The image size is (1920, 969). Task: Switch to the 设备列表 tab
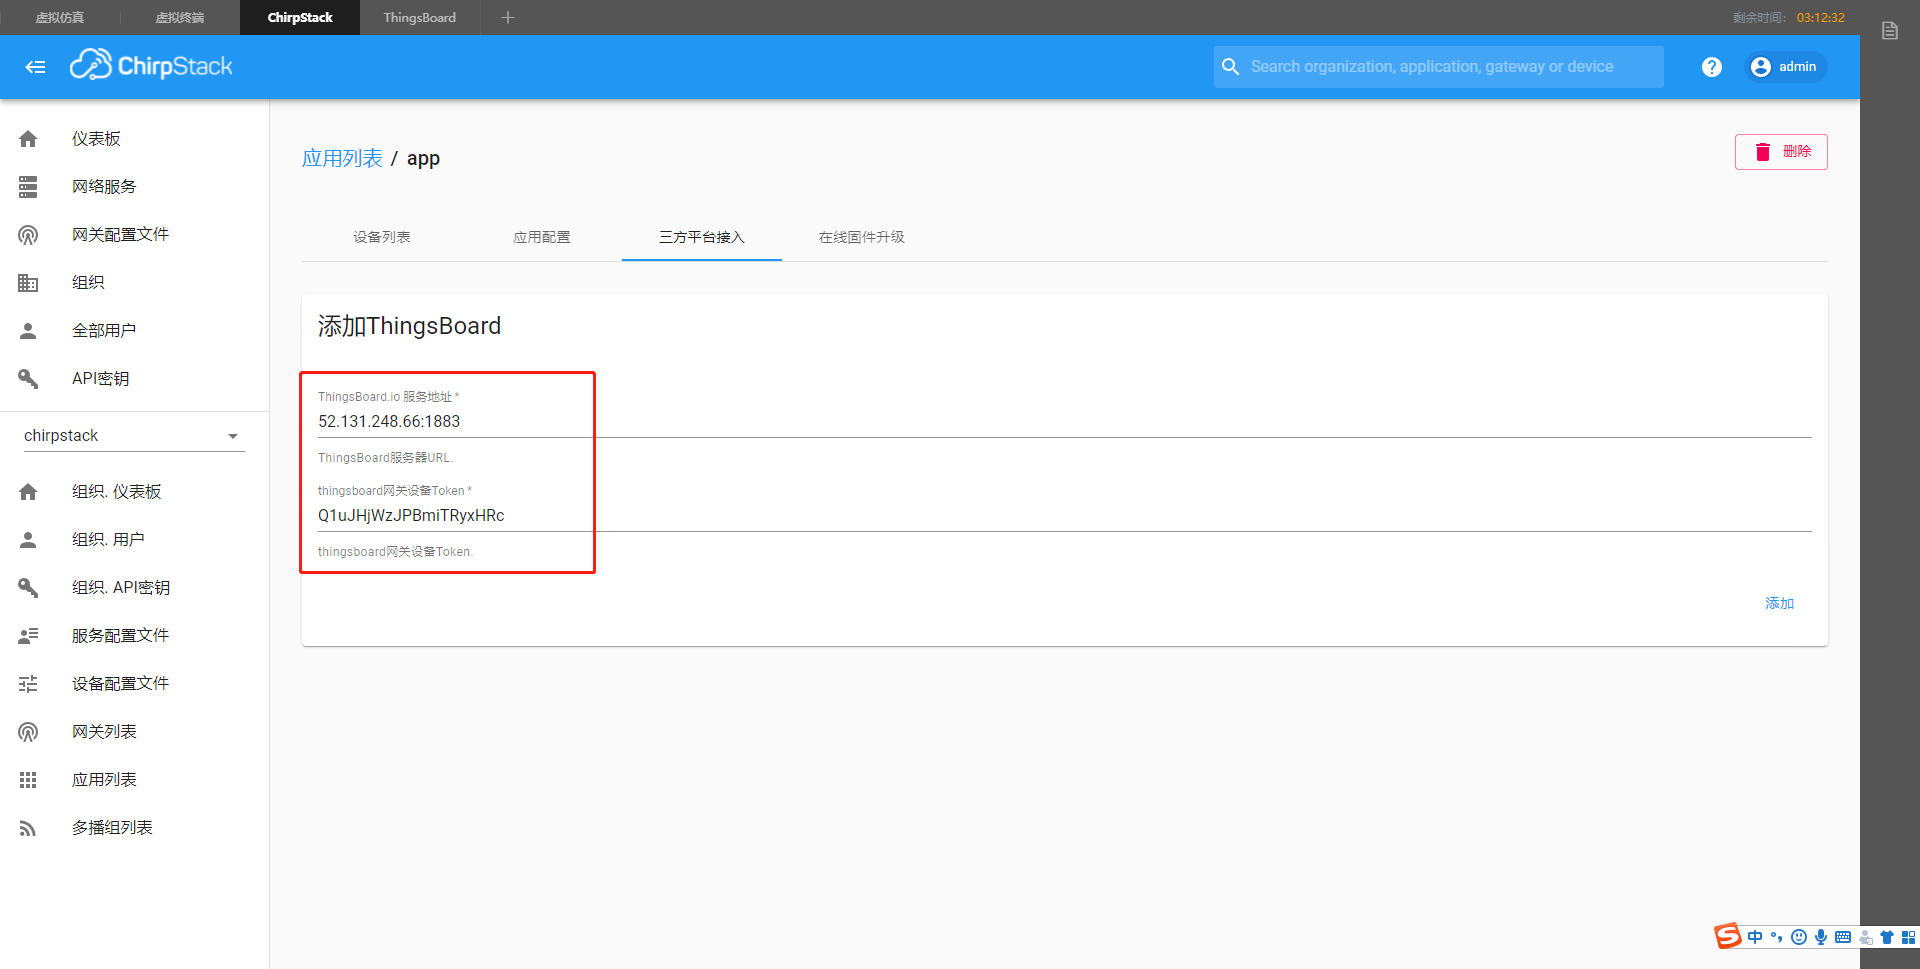[381, 237]
